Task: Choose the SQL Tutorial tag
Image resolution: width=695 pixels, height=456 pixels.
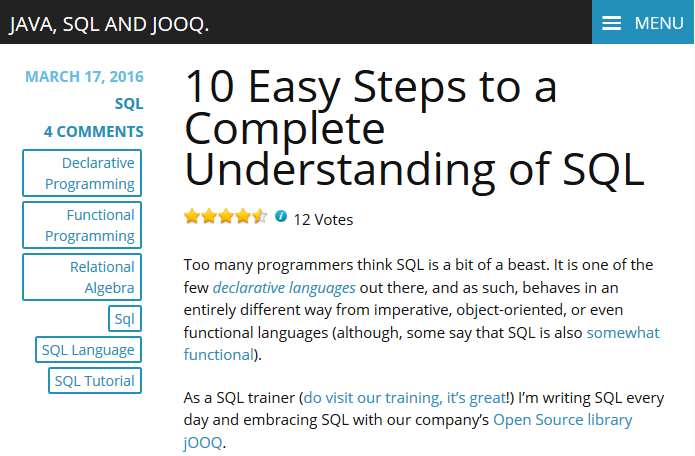Action: point(95,381)
